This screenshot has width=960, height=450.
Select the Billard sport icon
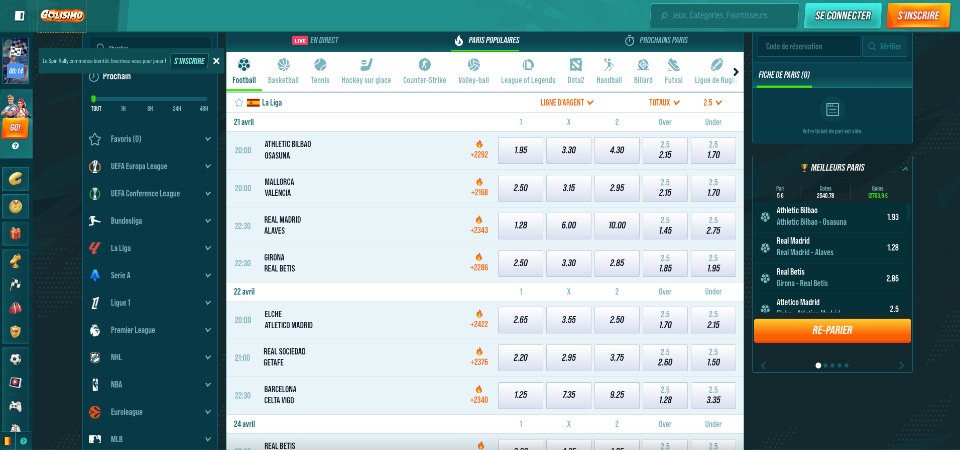pyautogui.click(x=643, y=64)
